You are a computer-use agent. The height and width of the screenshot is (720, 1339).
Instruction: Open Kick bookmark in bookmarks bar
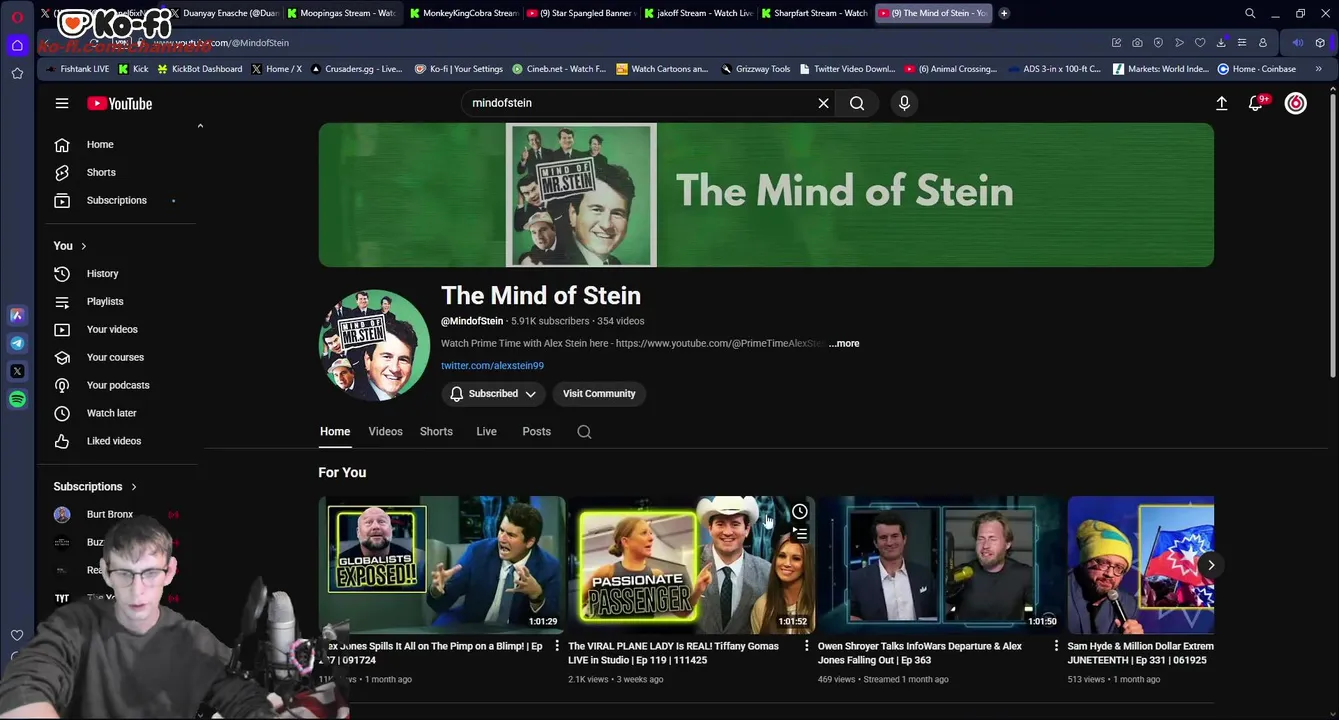[x=133, y=69]
